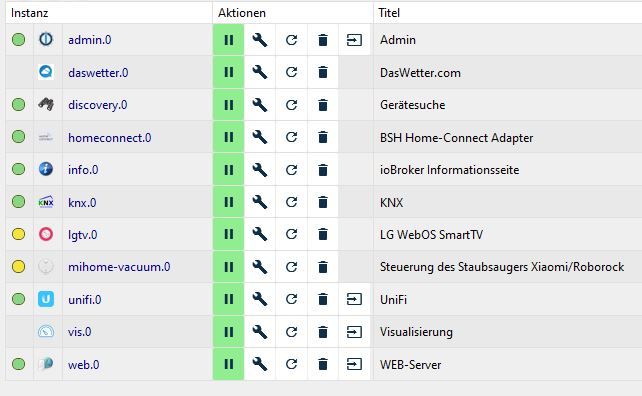Select the homeconnect.0 instance name
This screenshot has width=642, height=396.
[x=110, y=138]
